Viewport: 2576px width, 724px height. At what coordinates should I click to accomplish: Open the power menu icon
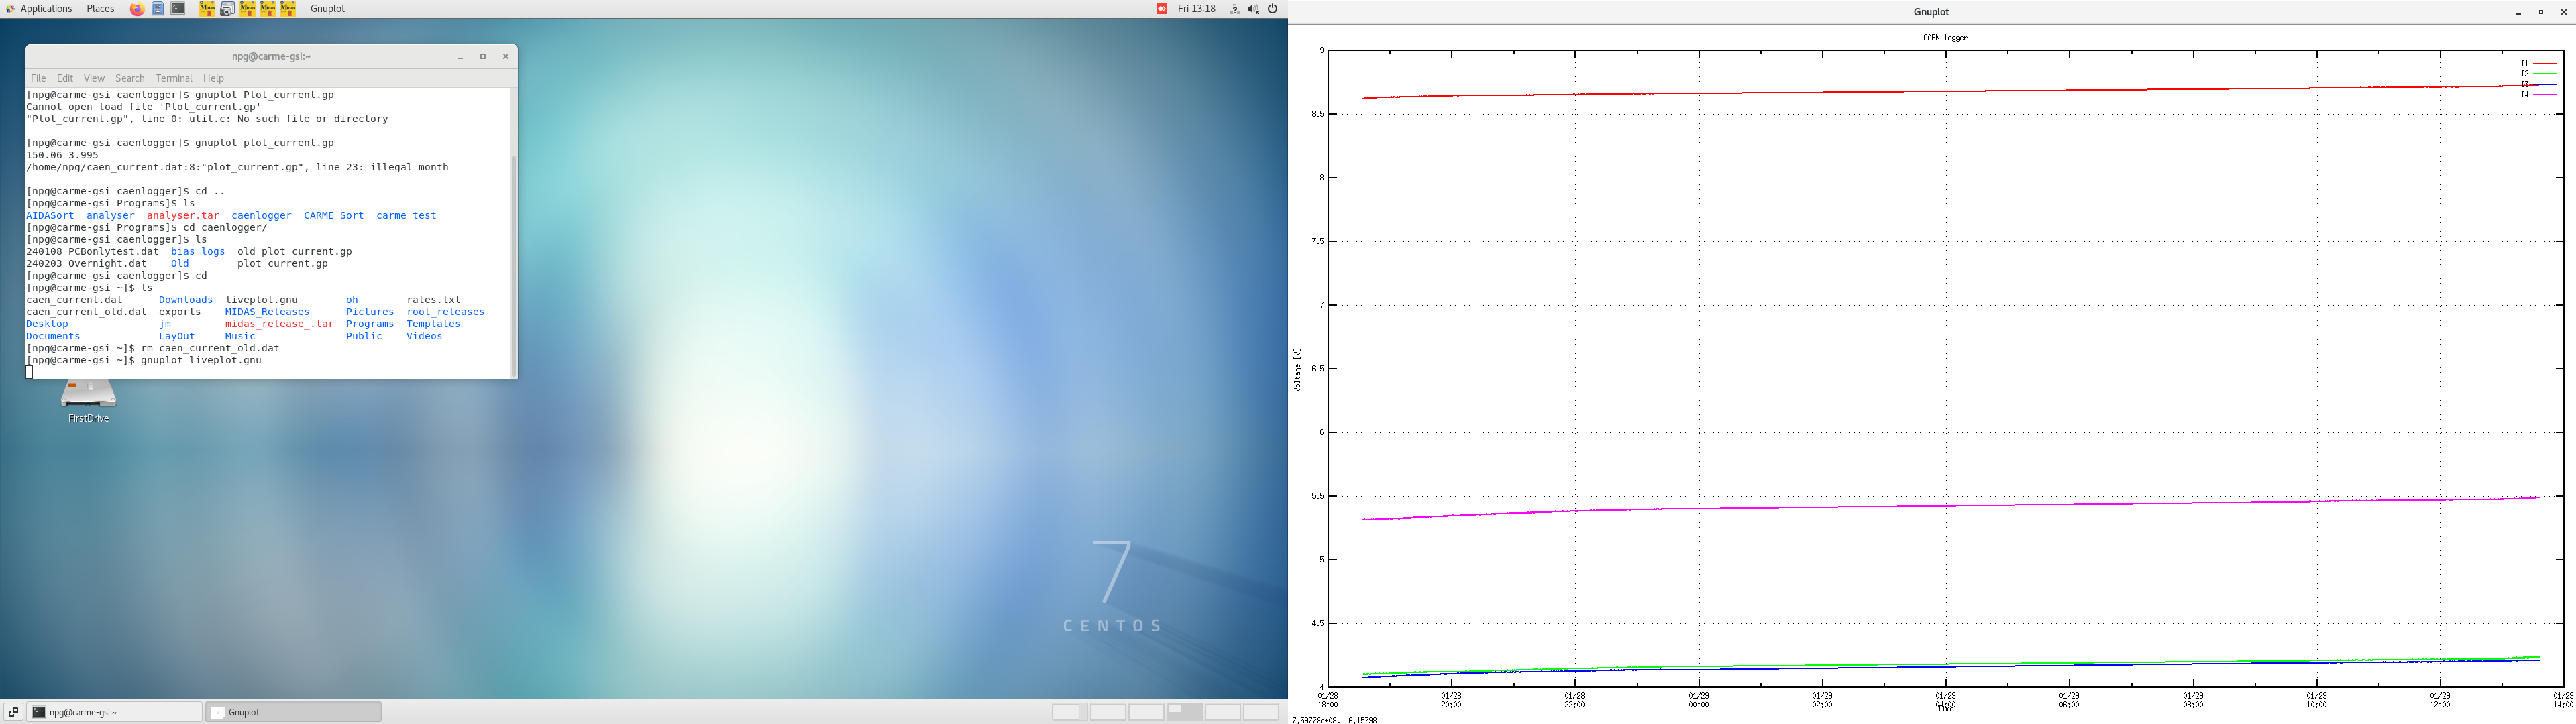click(1273, 9)
